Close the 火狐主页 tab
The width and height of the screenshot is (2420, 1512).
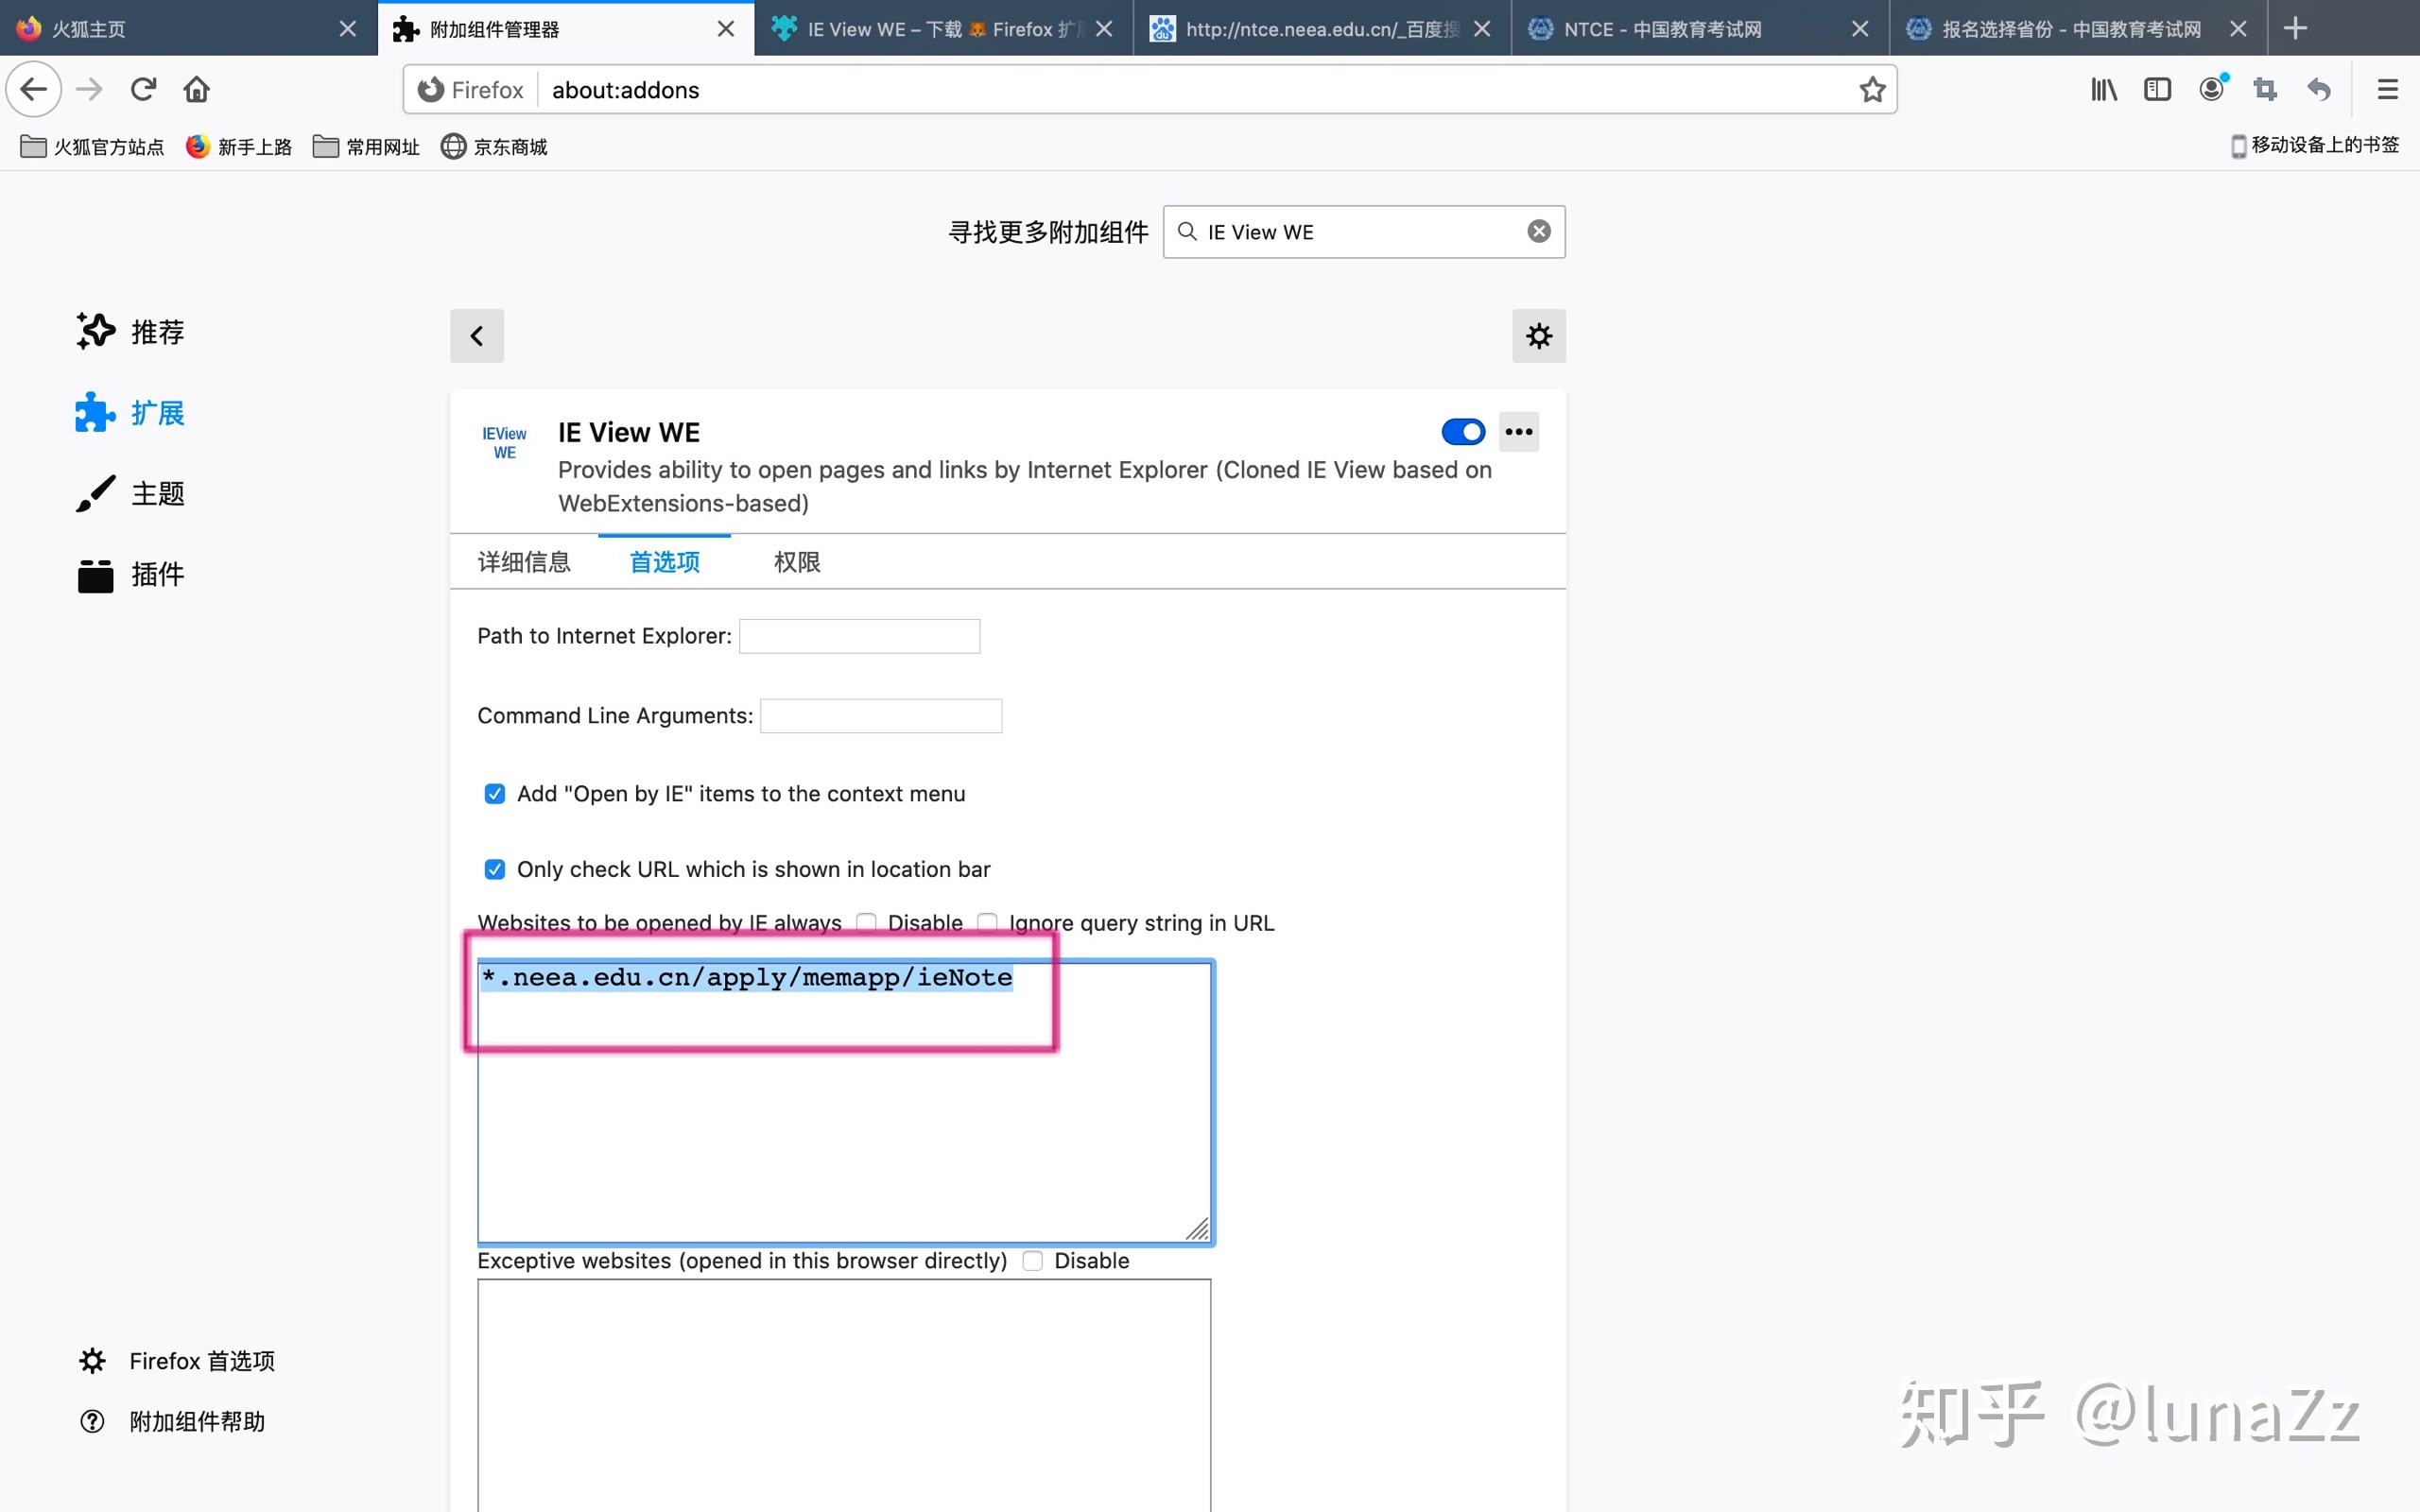pyautogui.click(x=347, y=29)
